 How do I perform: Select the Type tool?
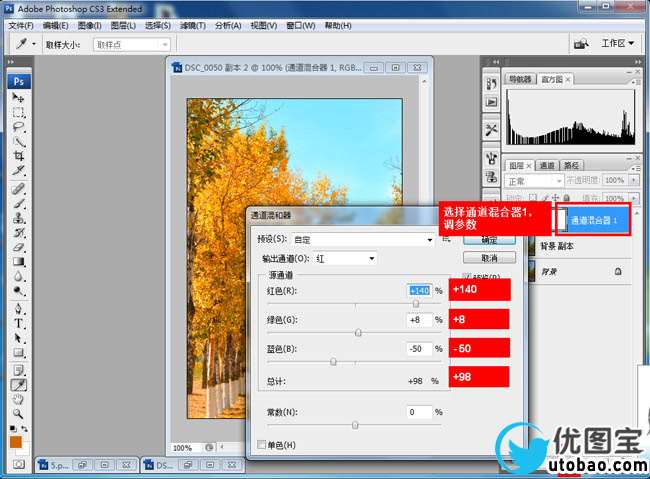[18, 323]
